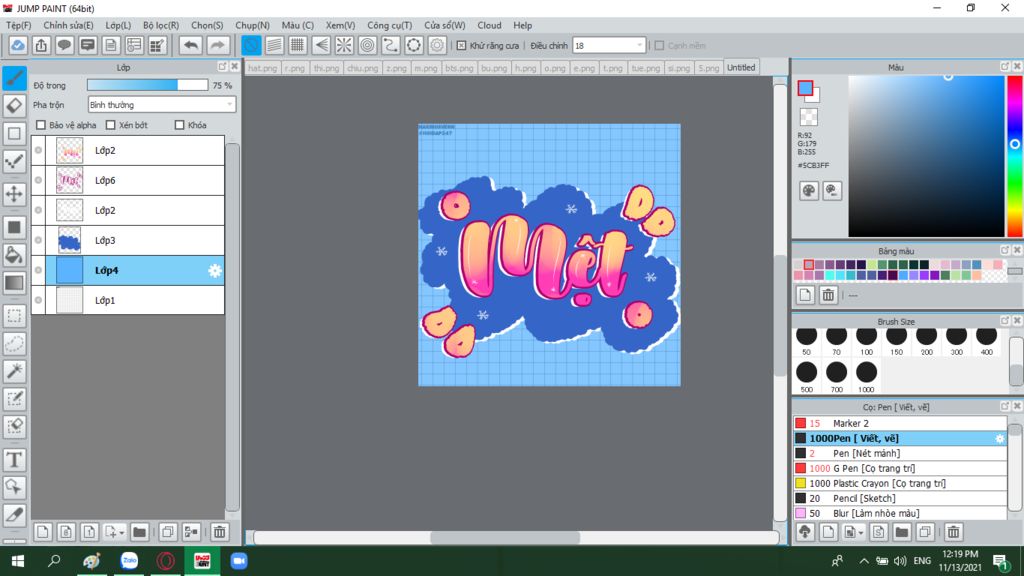This screenshot has height=576, width=1024.
Task: Enable Khóa checkbox
Action: [x=180, y=125]
